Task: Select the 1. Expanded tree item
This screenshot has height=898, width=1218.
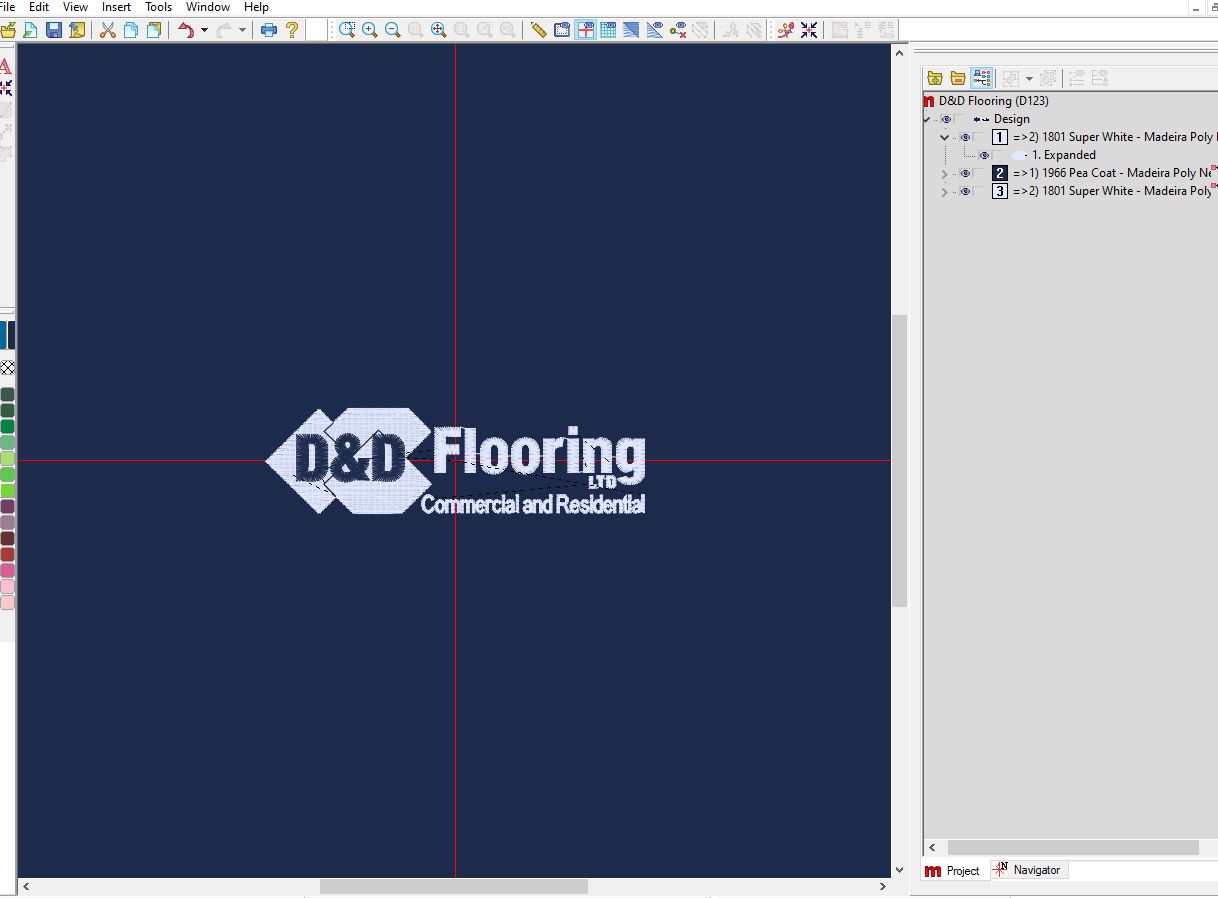Action: (x=1064, y=155)
